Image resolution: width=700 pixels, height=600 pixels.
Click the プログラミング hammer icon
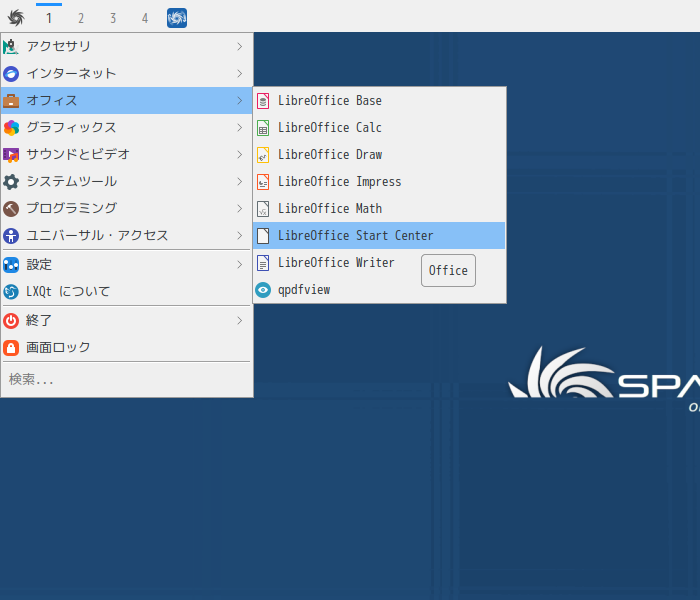(11, 208)
